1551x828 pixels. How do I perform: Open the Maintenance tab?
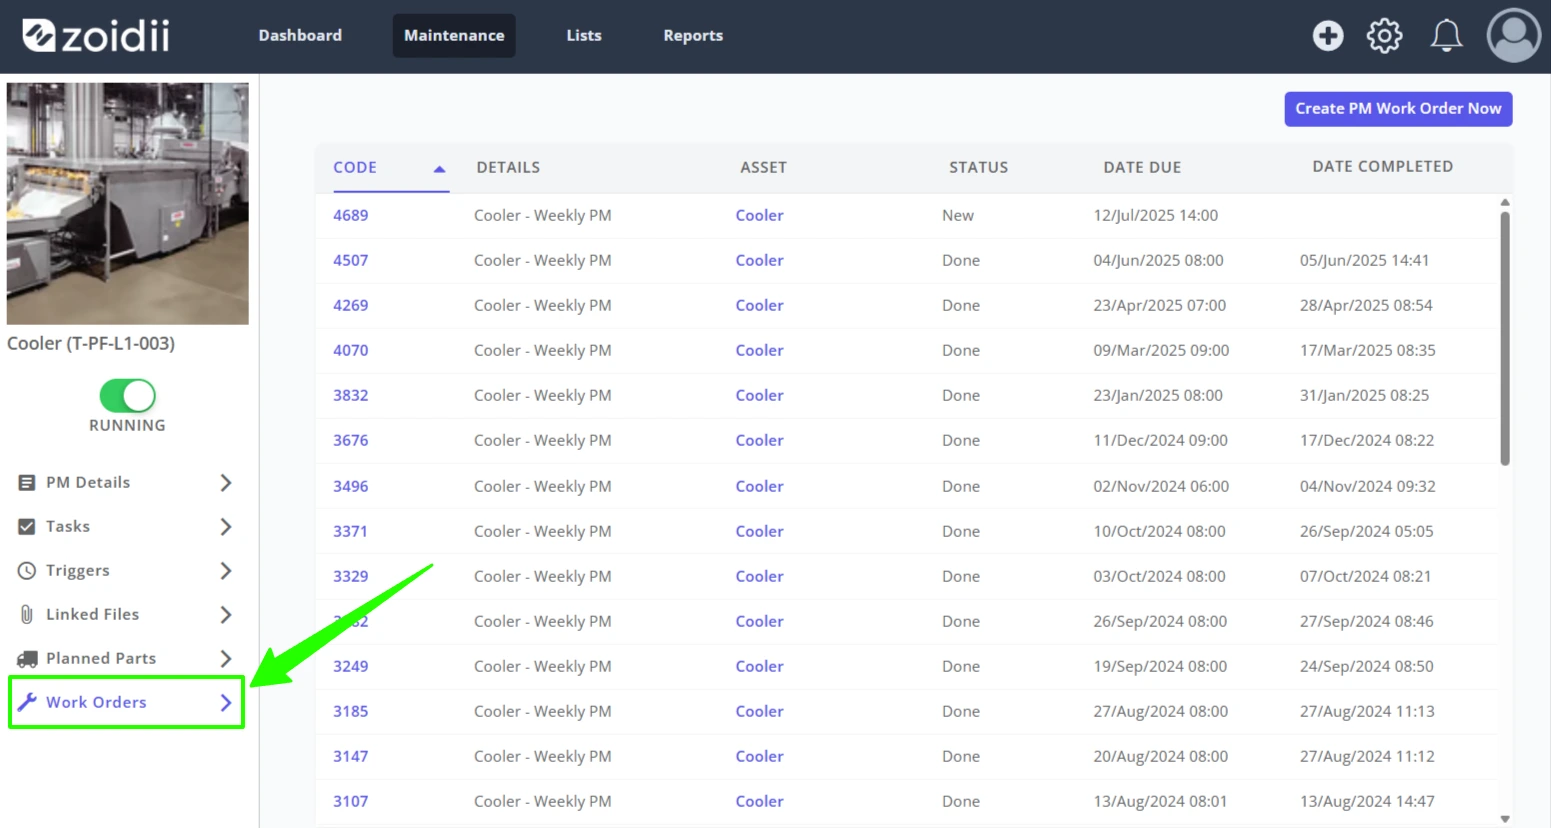(454, 36)
